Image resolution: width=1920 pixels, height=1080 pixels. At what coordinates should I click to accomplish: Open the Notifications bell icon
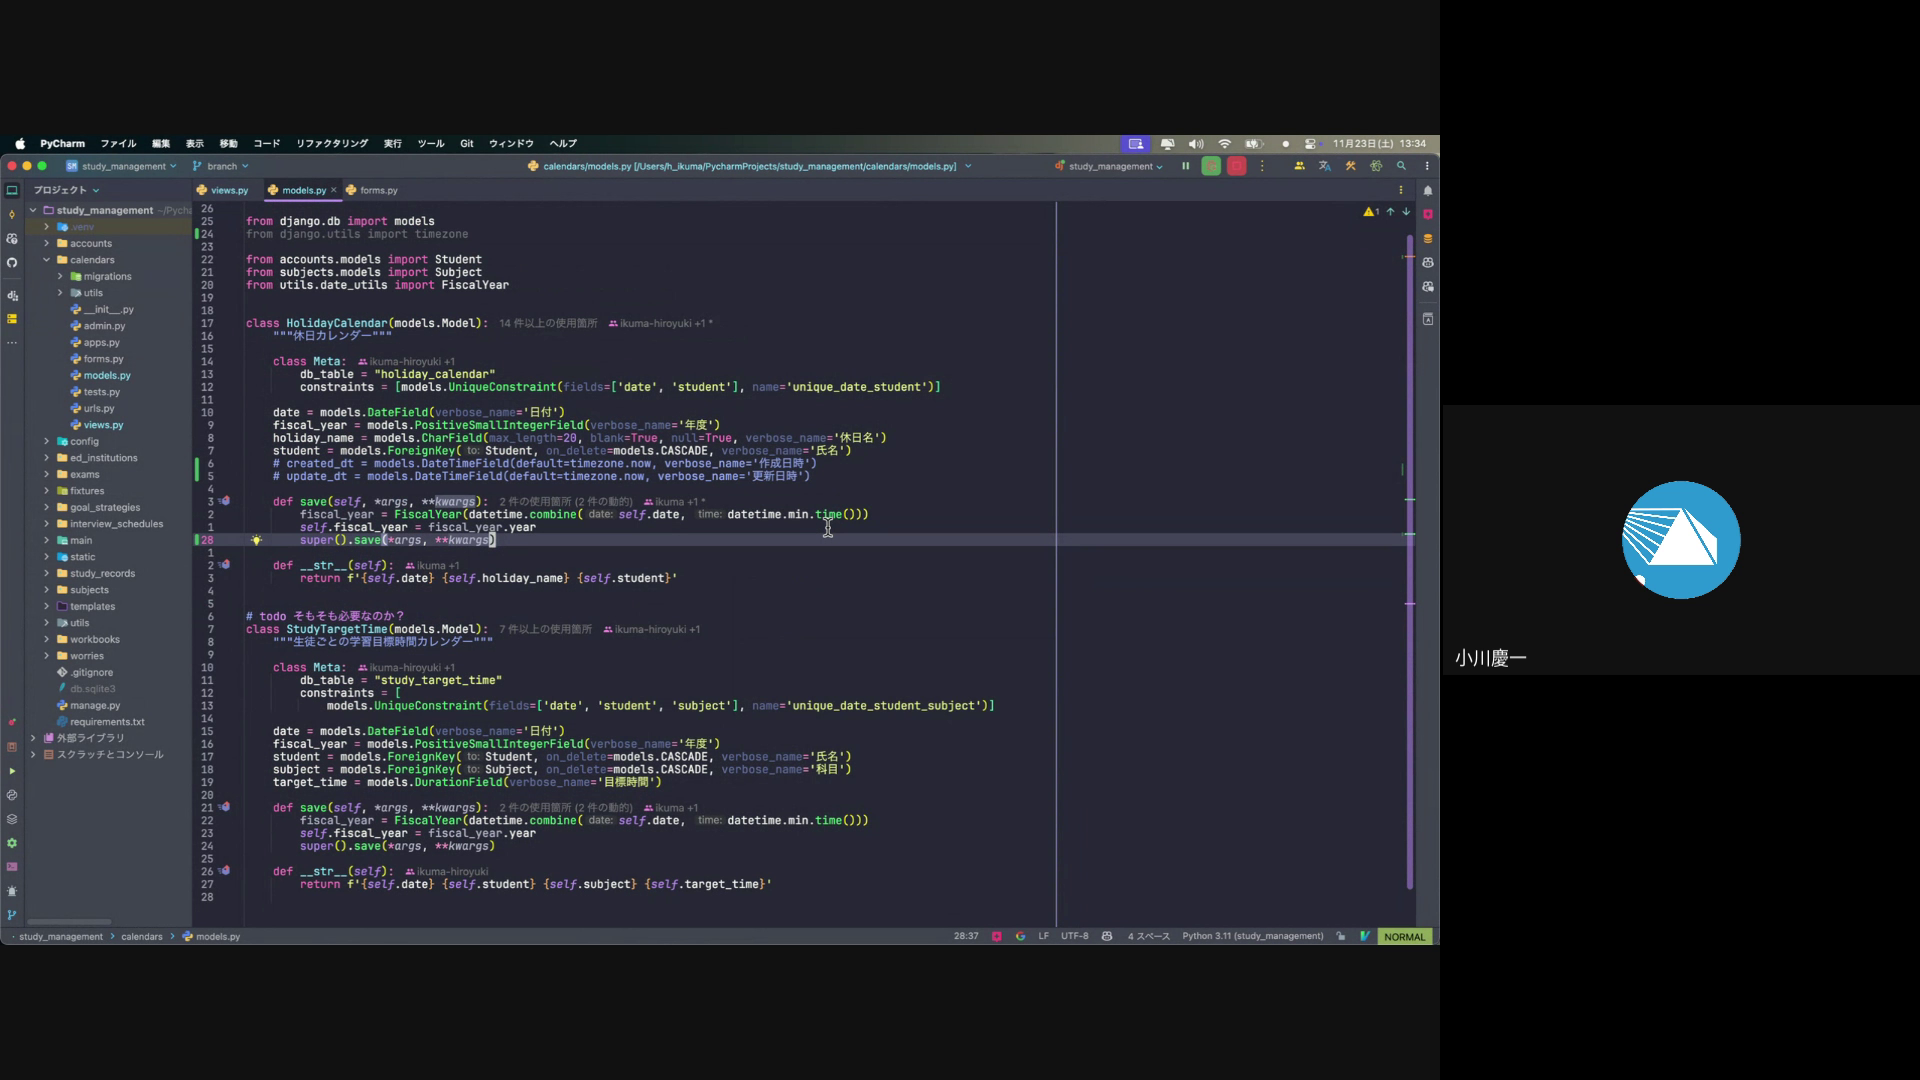(1428, 190)
